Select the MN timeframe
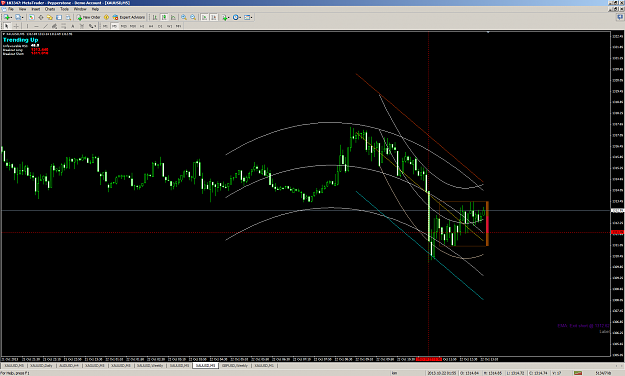 click(178, 26)
